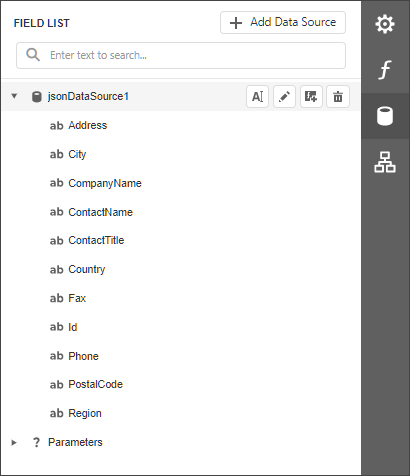This screenshot has height=476, width=410.
Task: Rename jsonDataSource1 with the text icon
Action: click(257, 97)
